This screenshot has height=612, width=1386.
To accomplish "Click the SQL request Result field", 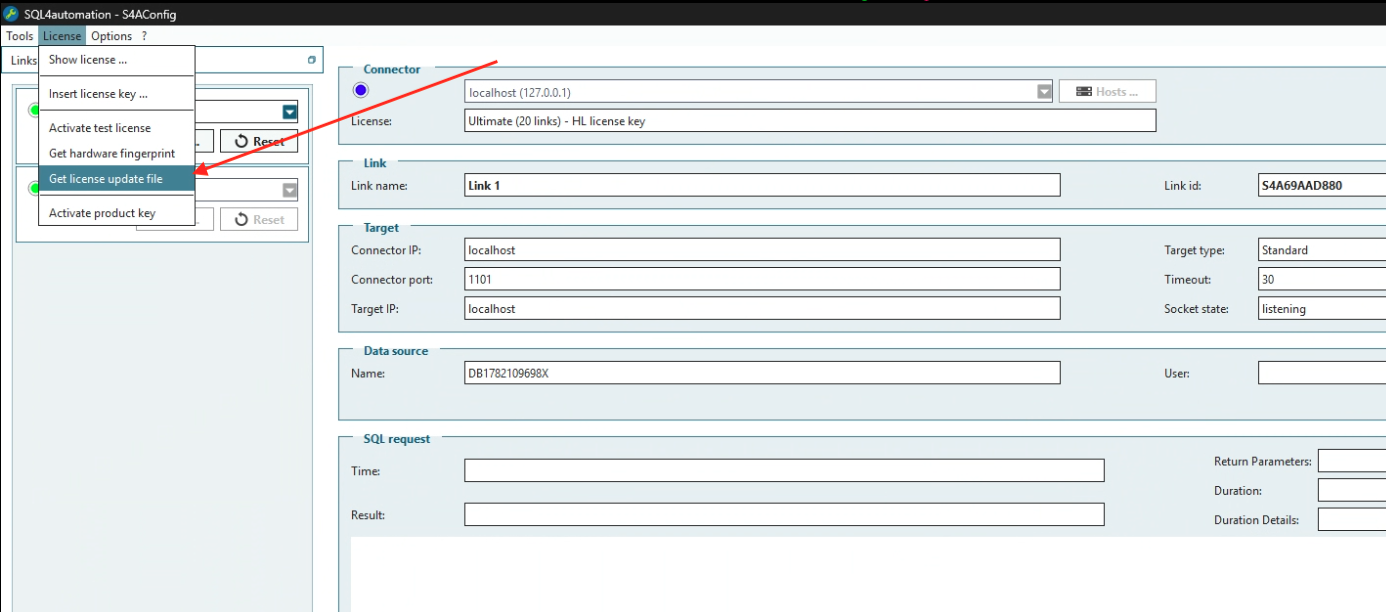I will [x=784, y=515].
